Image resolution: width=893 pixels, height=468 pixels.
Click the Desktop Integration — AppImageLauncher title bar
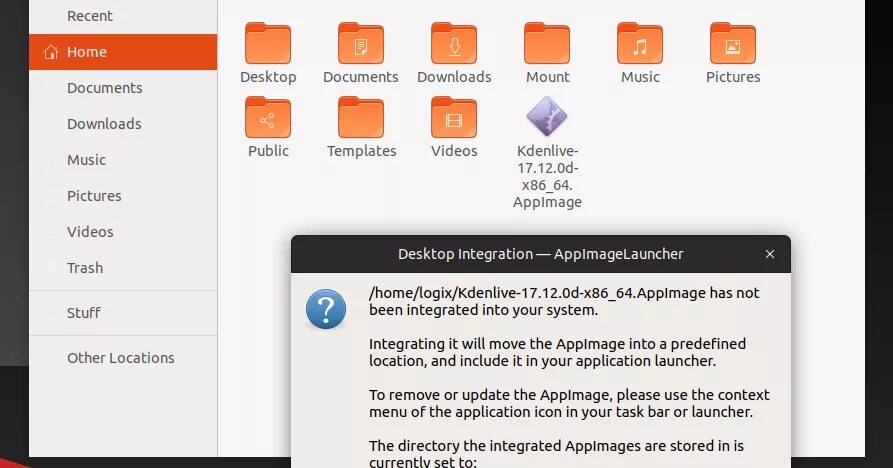pyautogui.click(x=540, y=254)
